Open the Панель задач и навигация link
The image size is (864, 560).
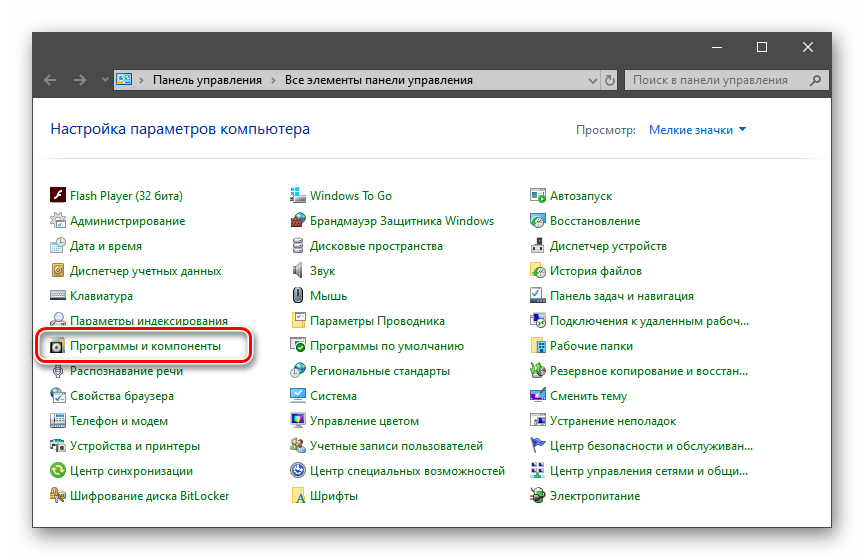click(622, 296)
